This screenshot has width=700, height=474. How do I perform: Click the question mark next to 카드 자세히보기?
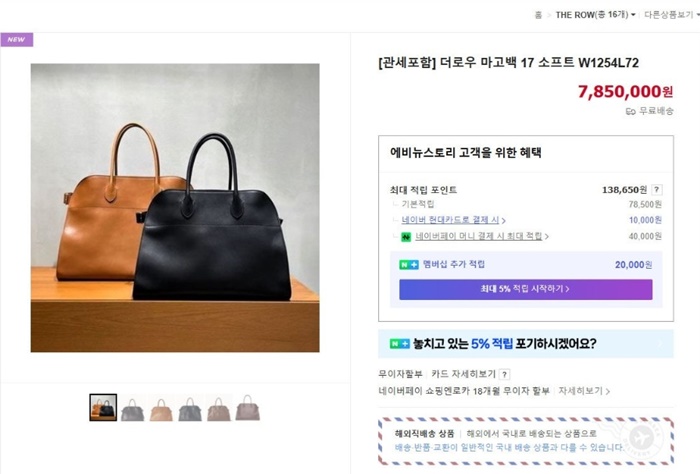click(x=504, y=374)
